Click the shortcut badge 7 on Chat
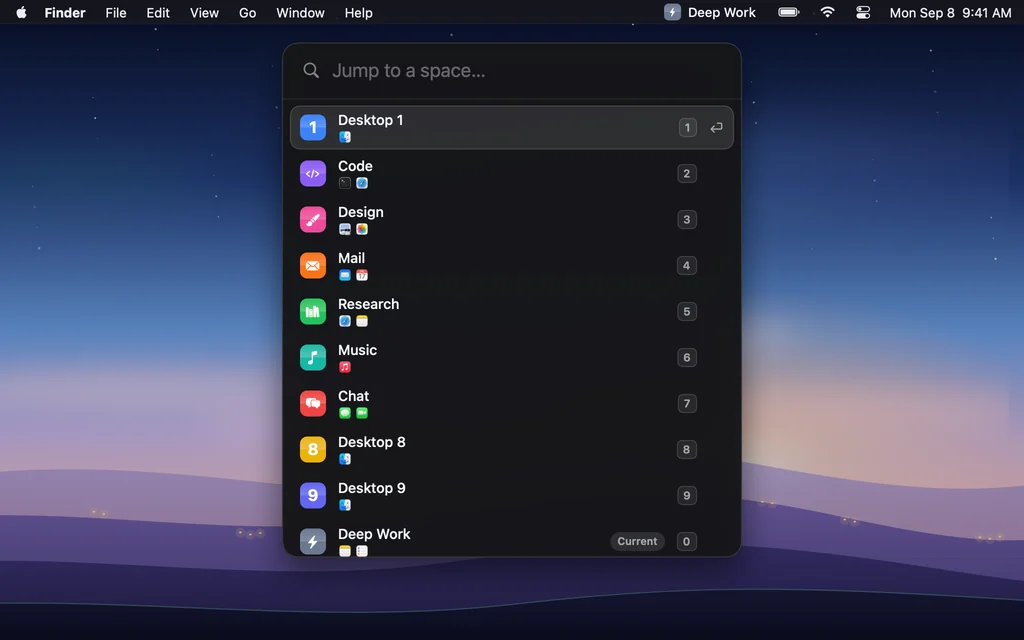 [x=686, y=404]
